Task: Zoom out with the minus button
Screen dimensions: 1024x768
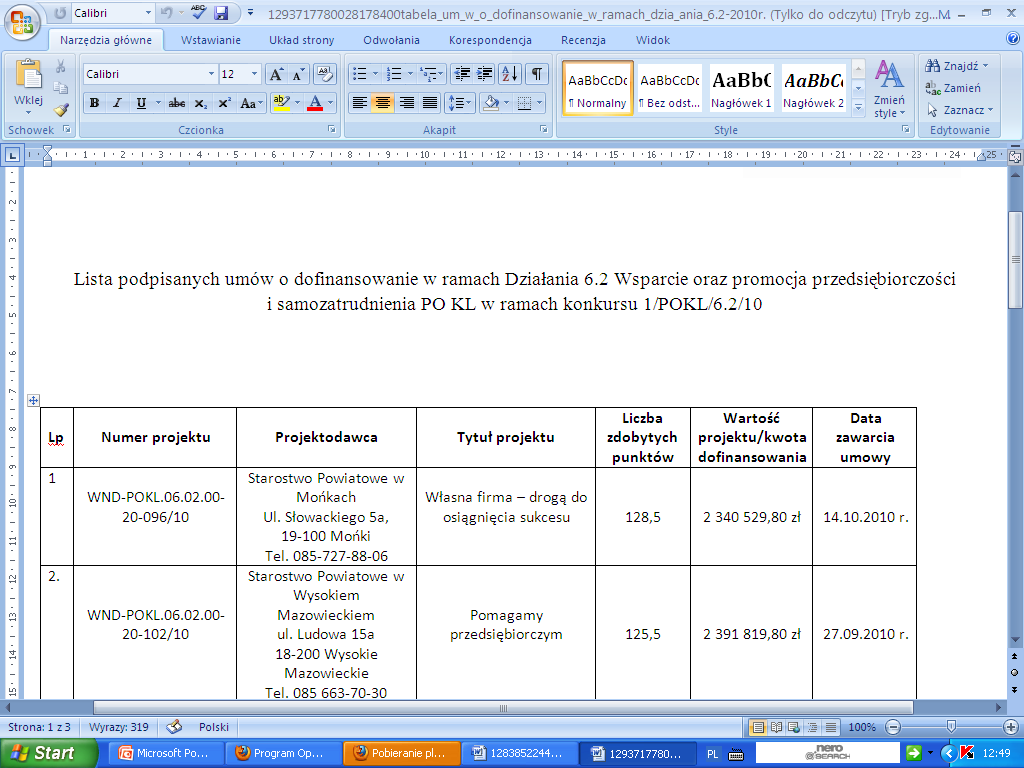Action: (x=893, y=727)
